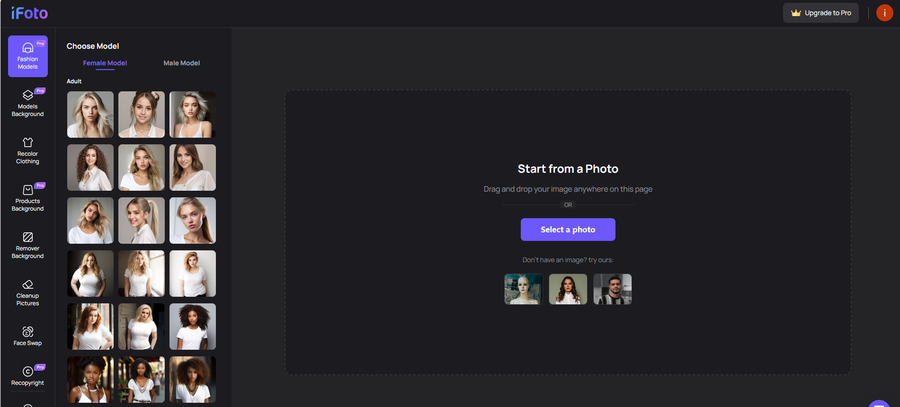The width and height of the screenshot is (900, 407).
Task: Try the mannequin head sample image
Action: coord(523,289)
